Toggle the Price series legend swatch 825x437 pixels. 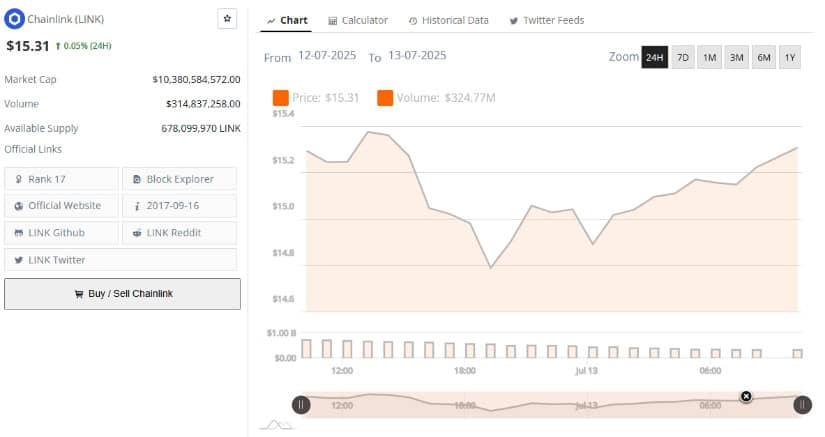point(280,98)
